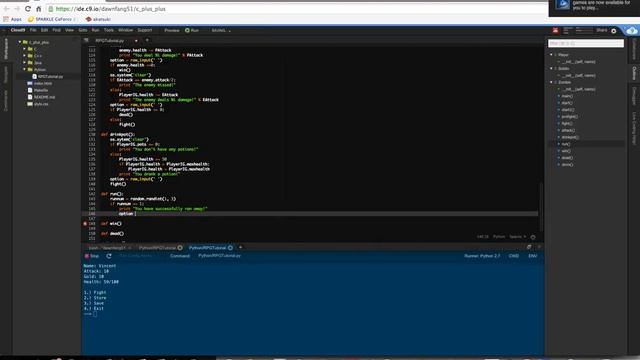Open the File menu
The image size is (640, 360).
pos(33,30)
